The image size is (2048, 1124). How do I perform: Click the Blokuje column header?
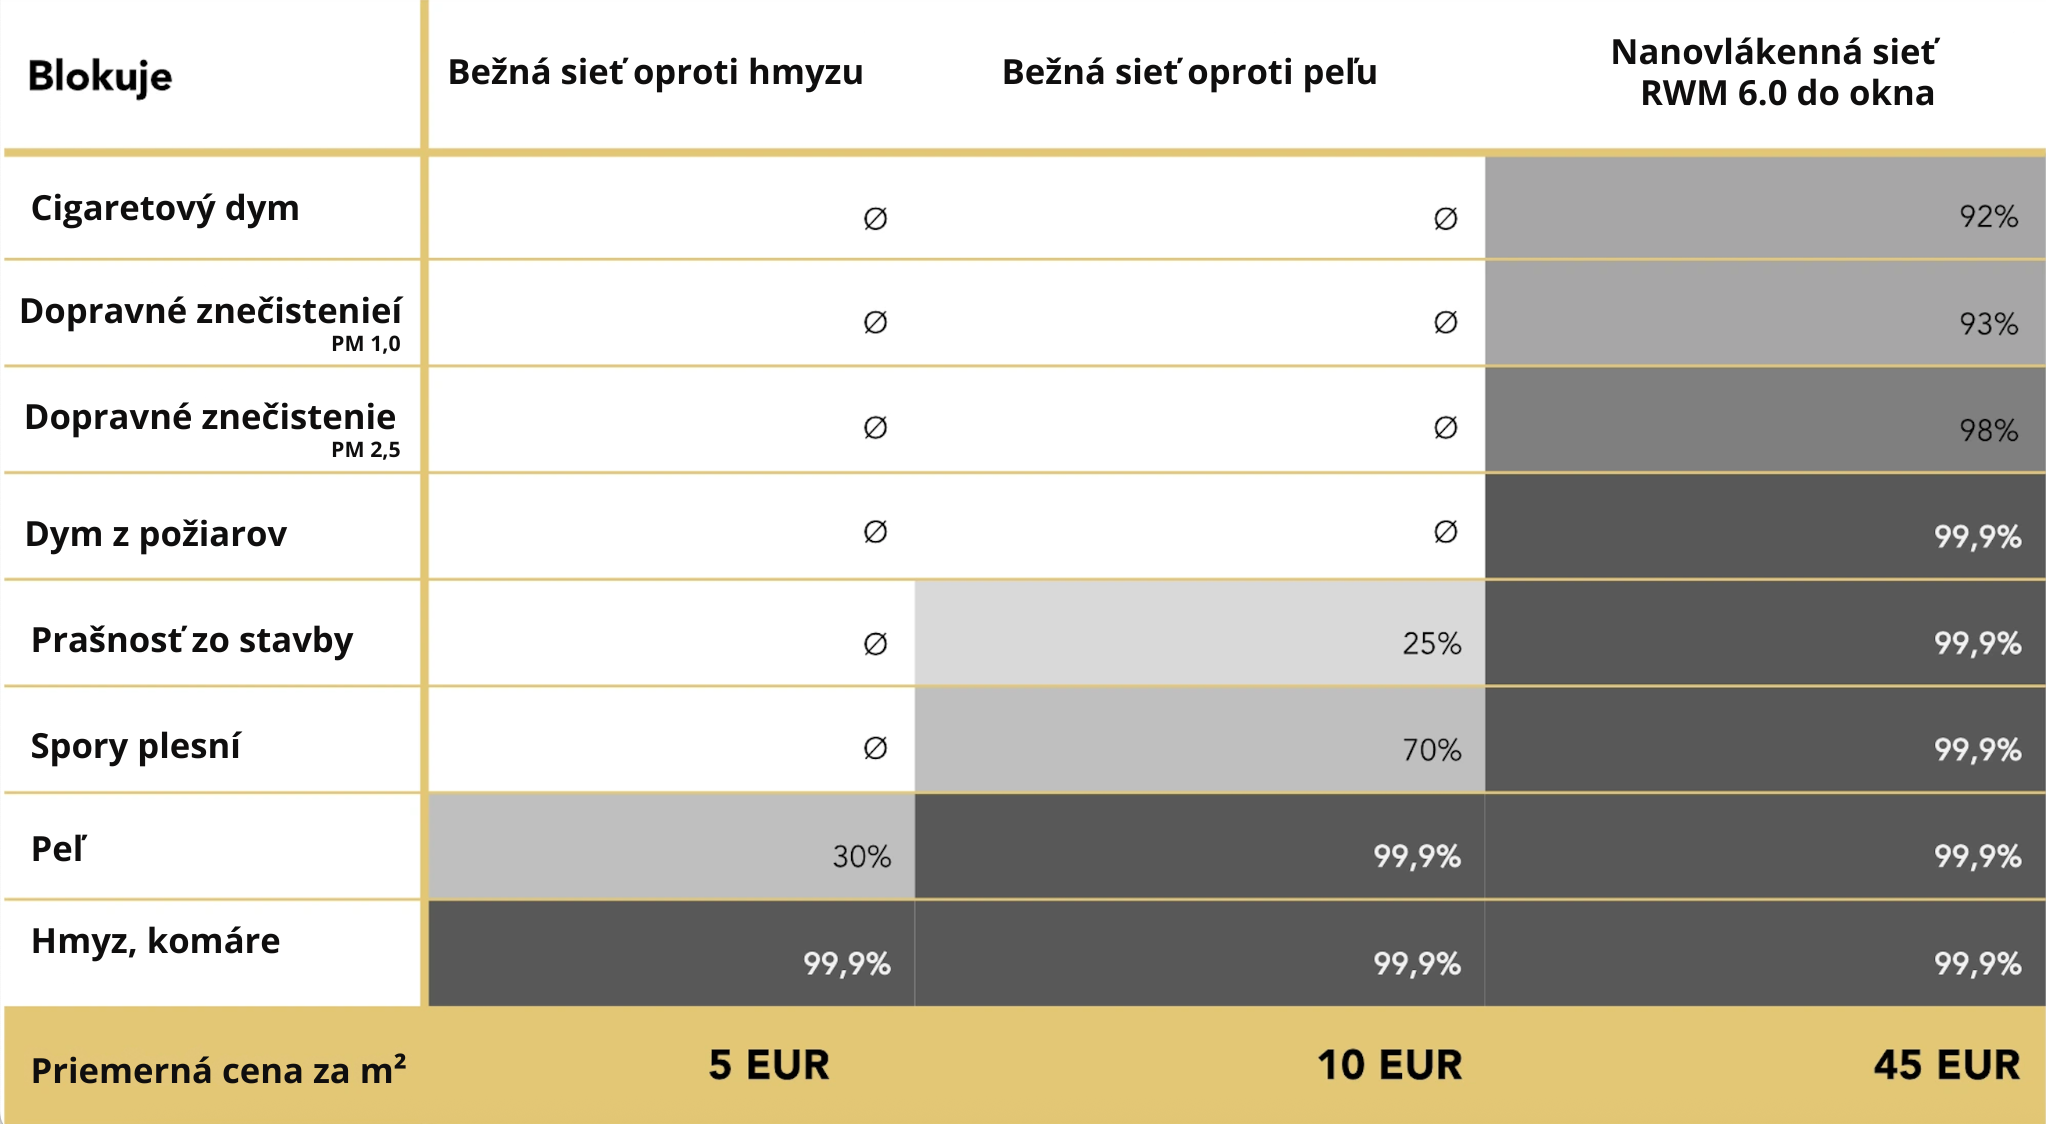100,76
